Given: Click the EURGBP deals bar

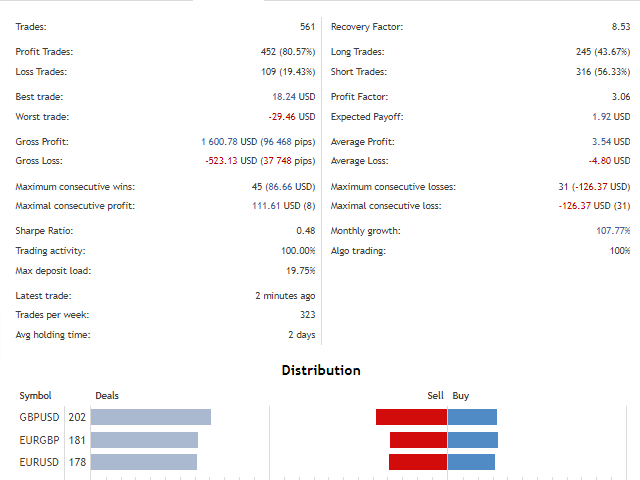Looking at the screenshot, I should 146,440.
